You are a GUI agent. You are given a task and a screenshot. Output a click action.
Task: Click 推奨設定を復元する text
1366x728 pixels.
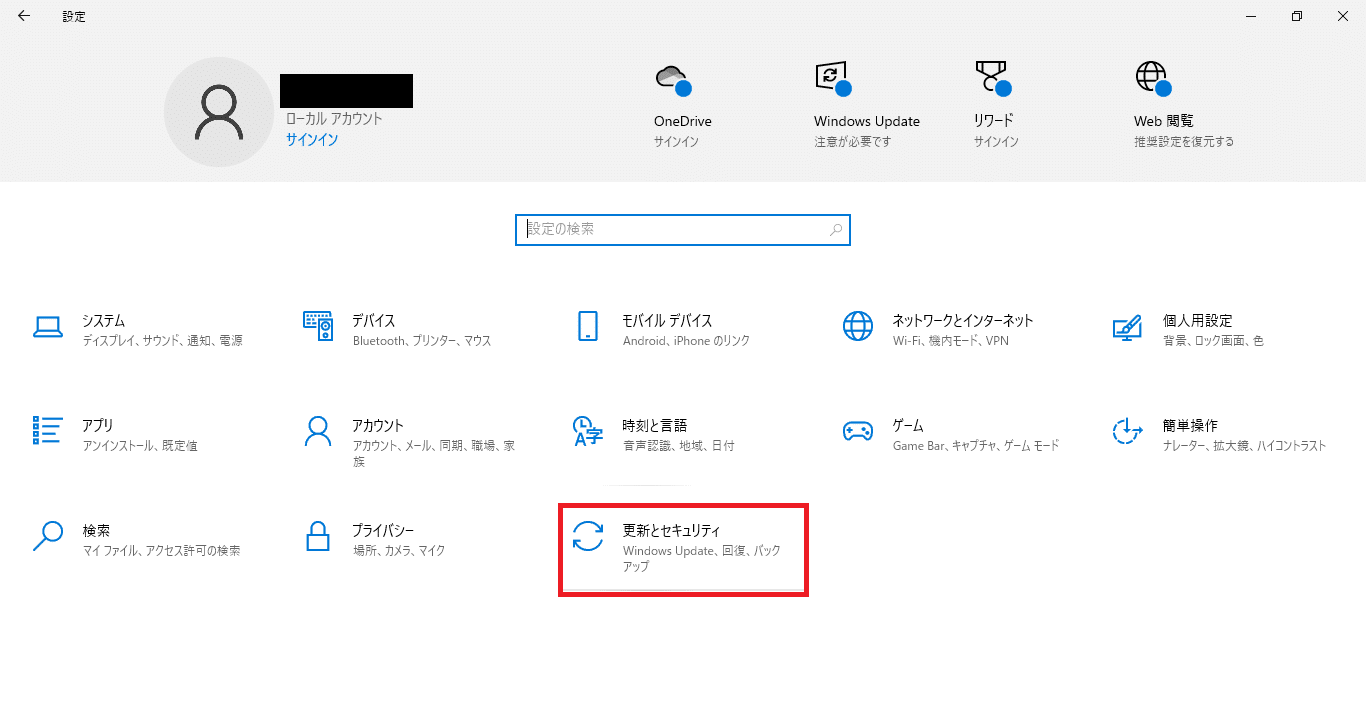[x=1184, y=142]
